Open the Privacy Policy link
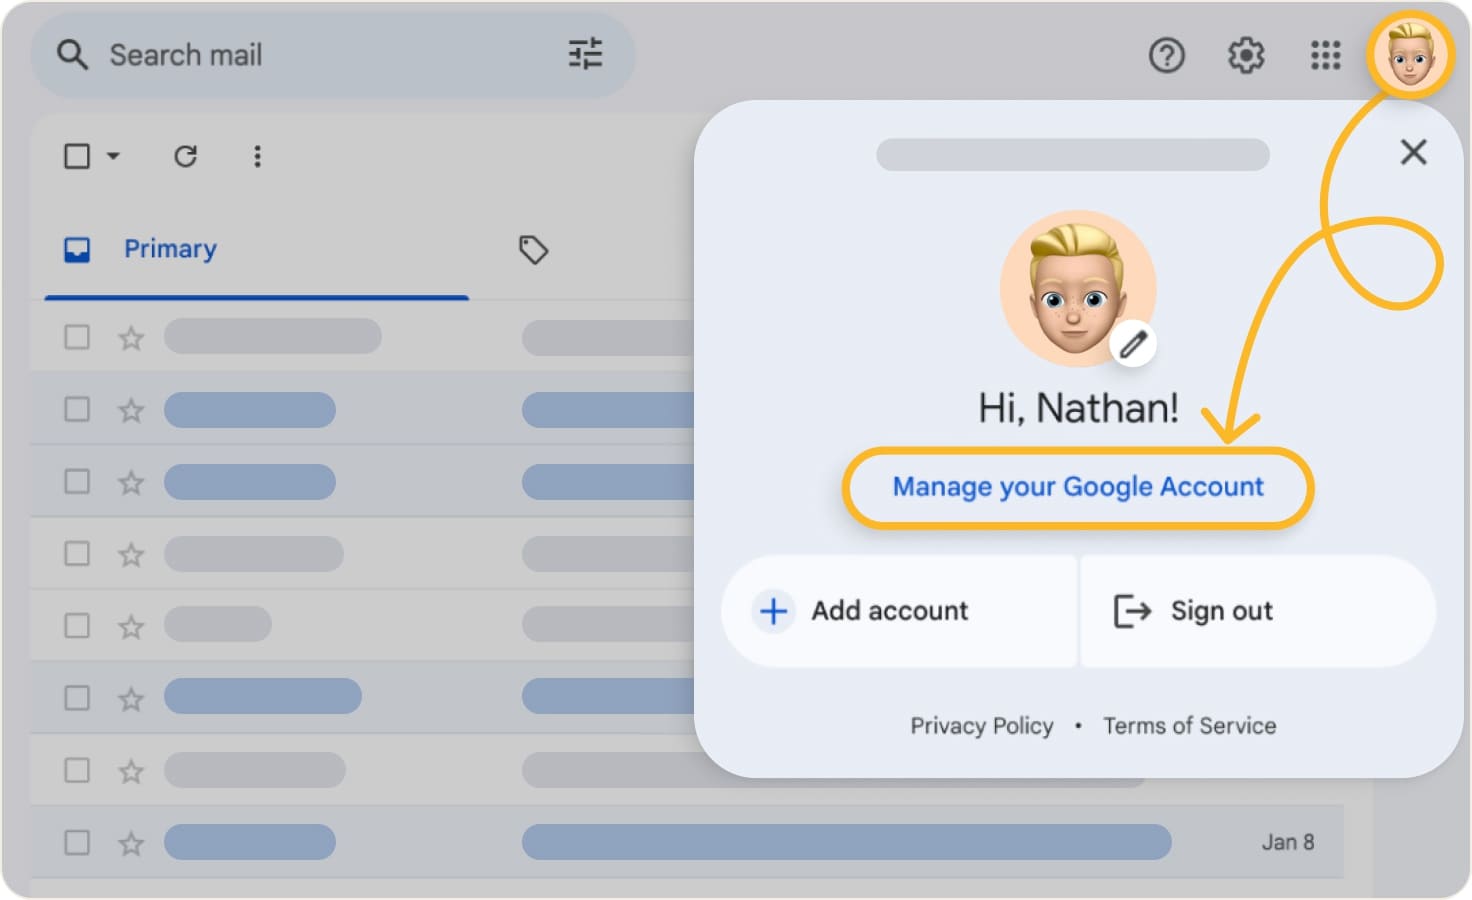 tap(982, 726)
